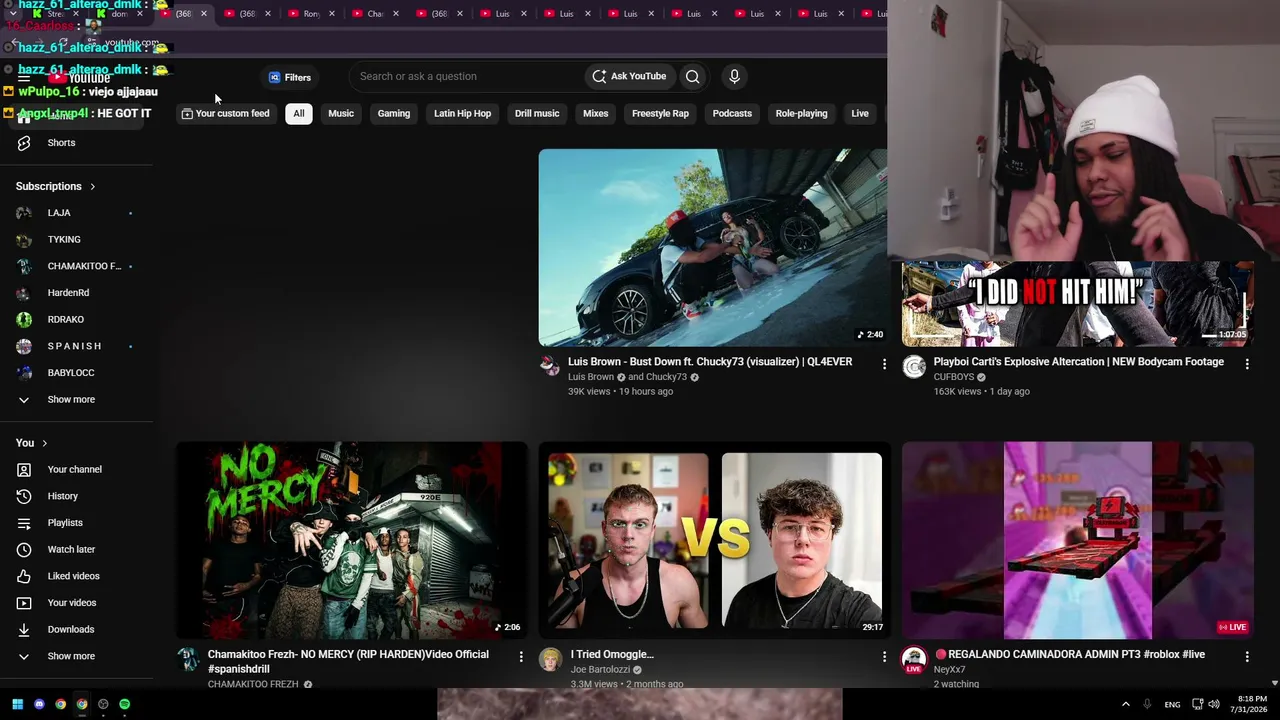
Task: Open Liked videos in the sidebar
Action: (x=77, y=576)
